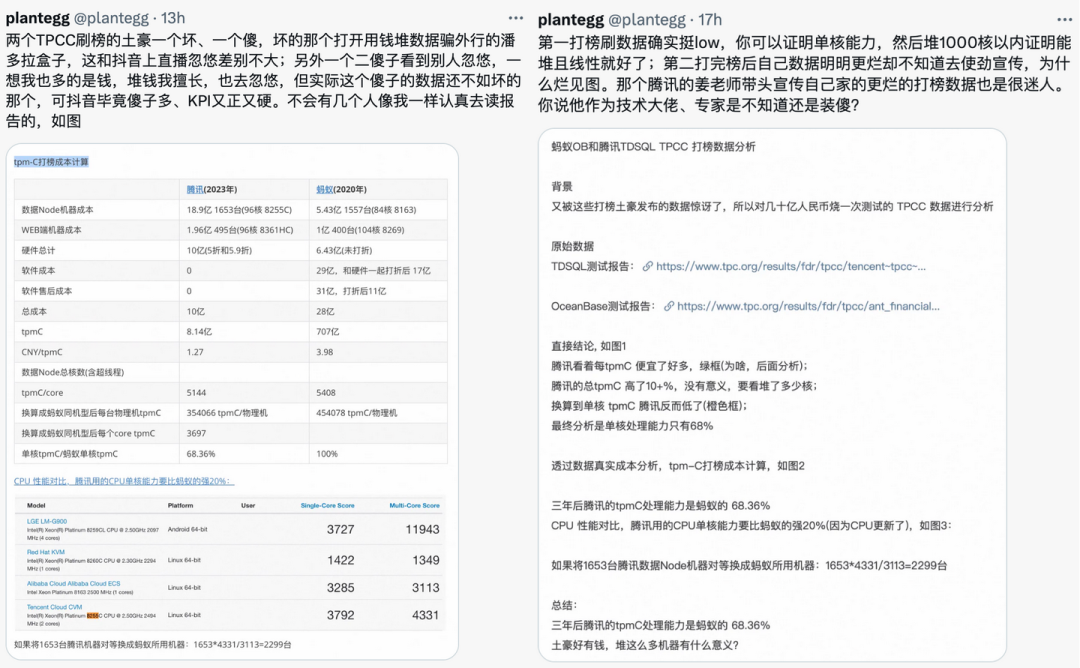Open the plantegg profile name on the 13h tweet
This screenshot has height=668, width=1080.
[x=37, y=18]
